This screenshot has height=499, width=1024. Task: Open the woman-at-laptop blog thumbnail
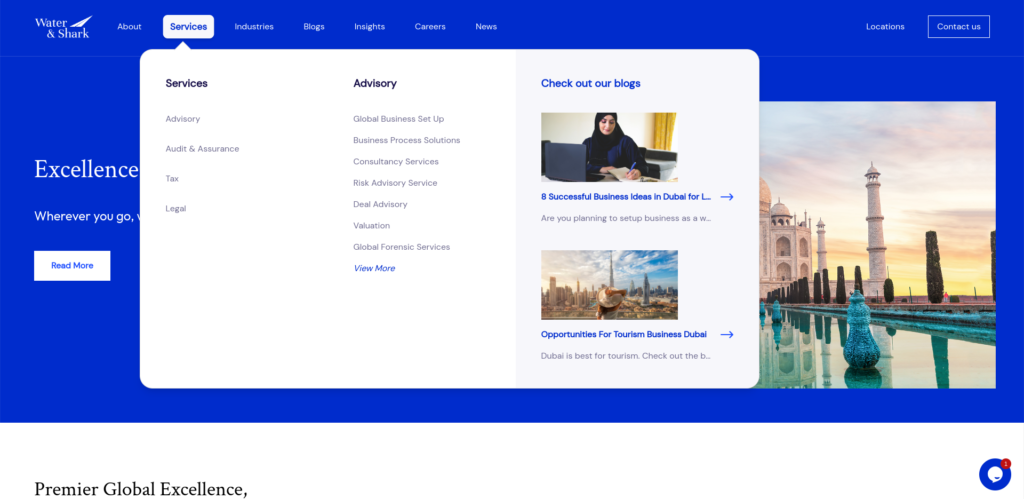pyautogui.click(x=609, y=147)
